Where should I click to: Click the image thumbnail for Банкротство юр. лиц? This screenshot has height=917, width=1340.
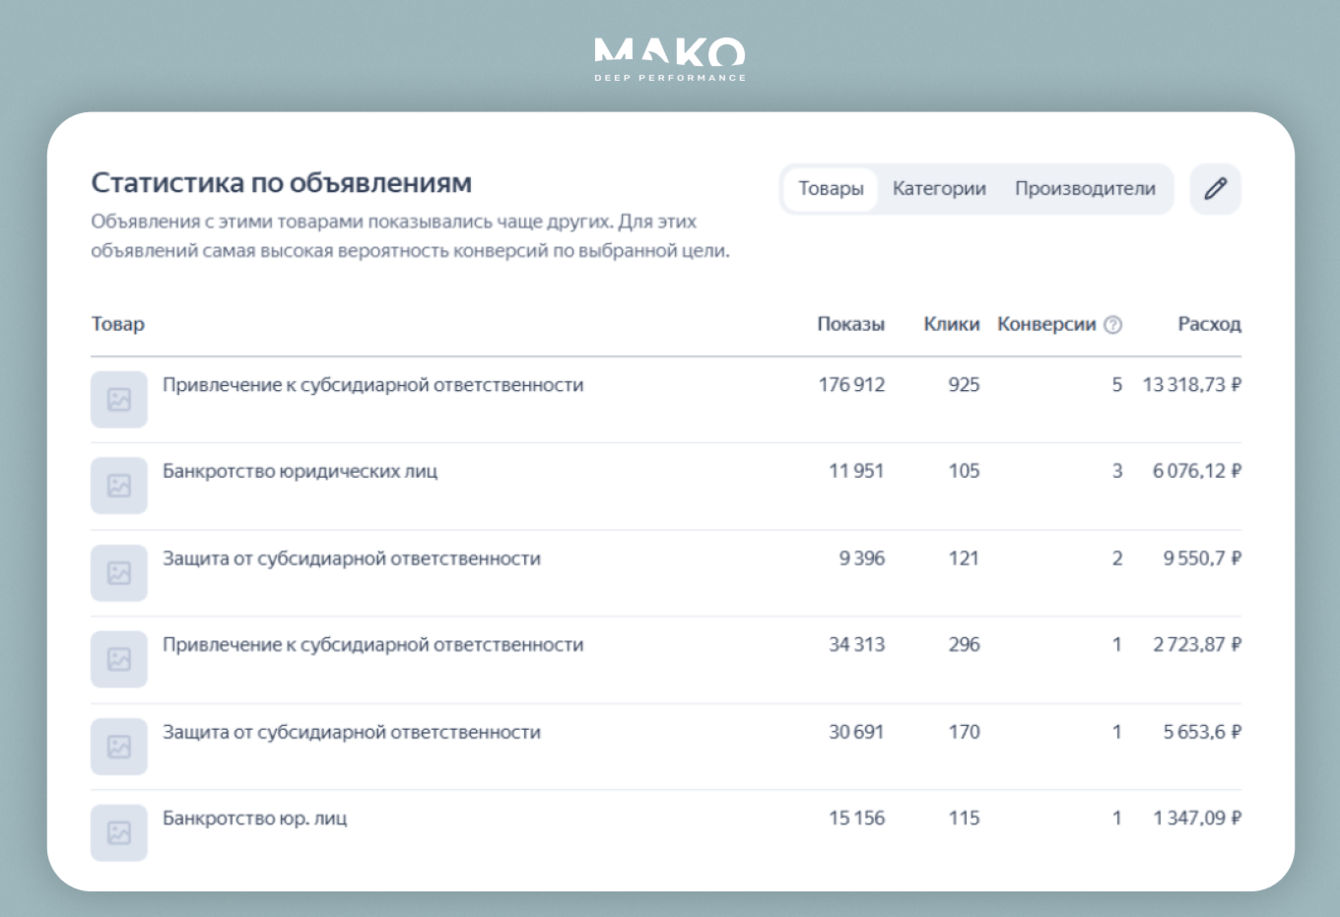(x=119, y=832)
